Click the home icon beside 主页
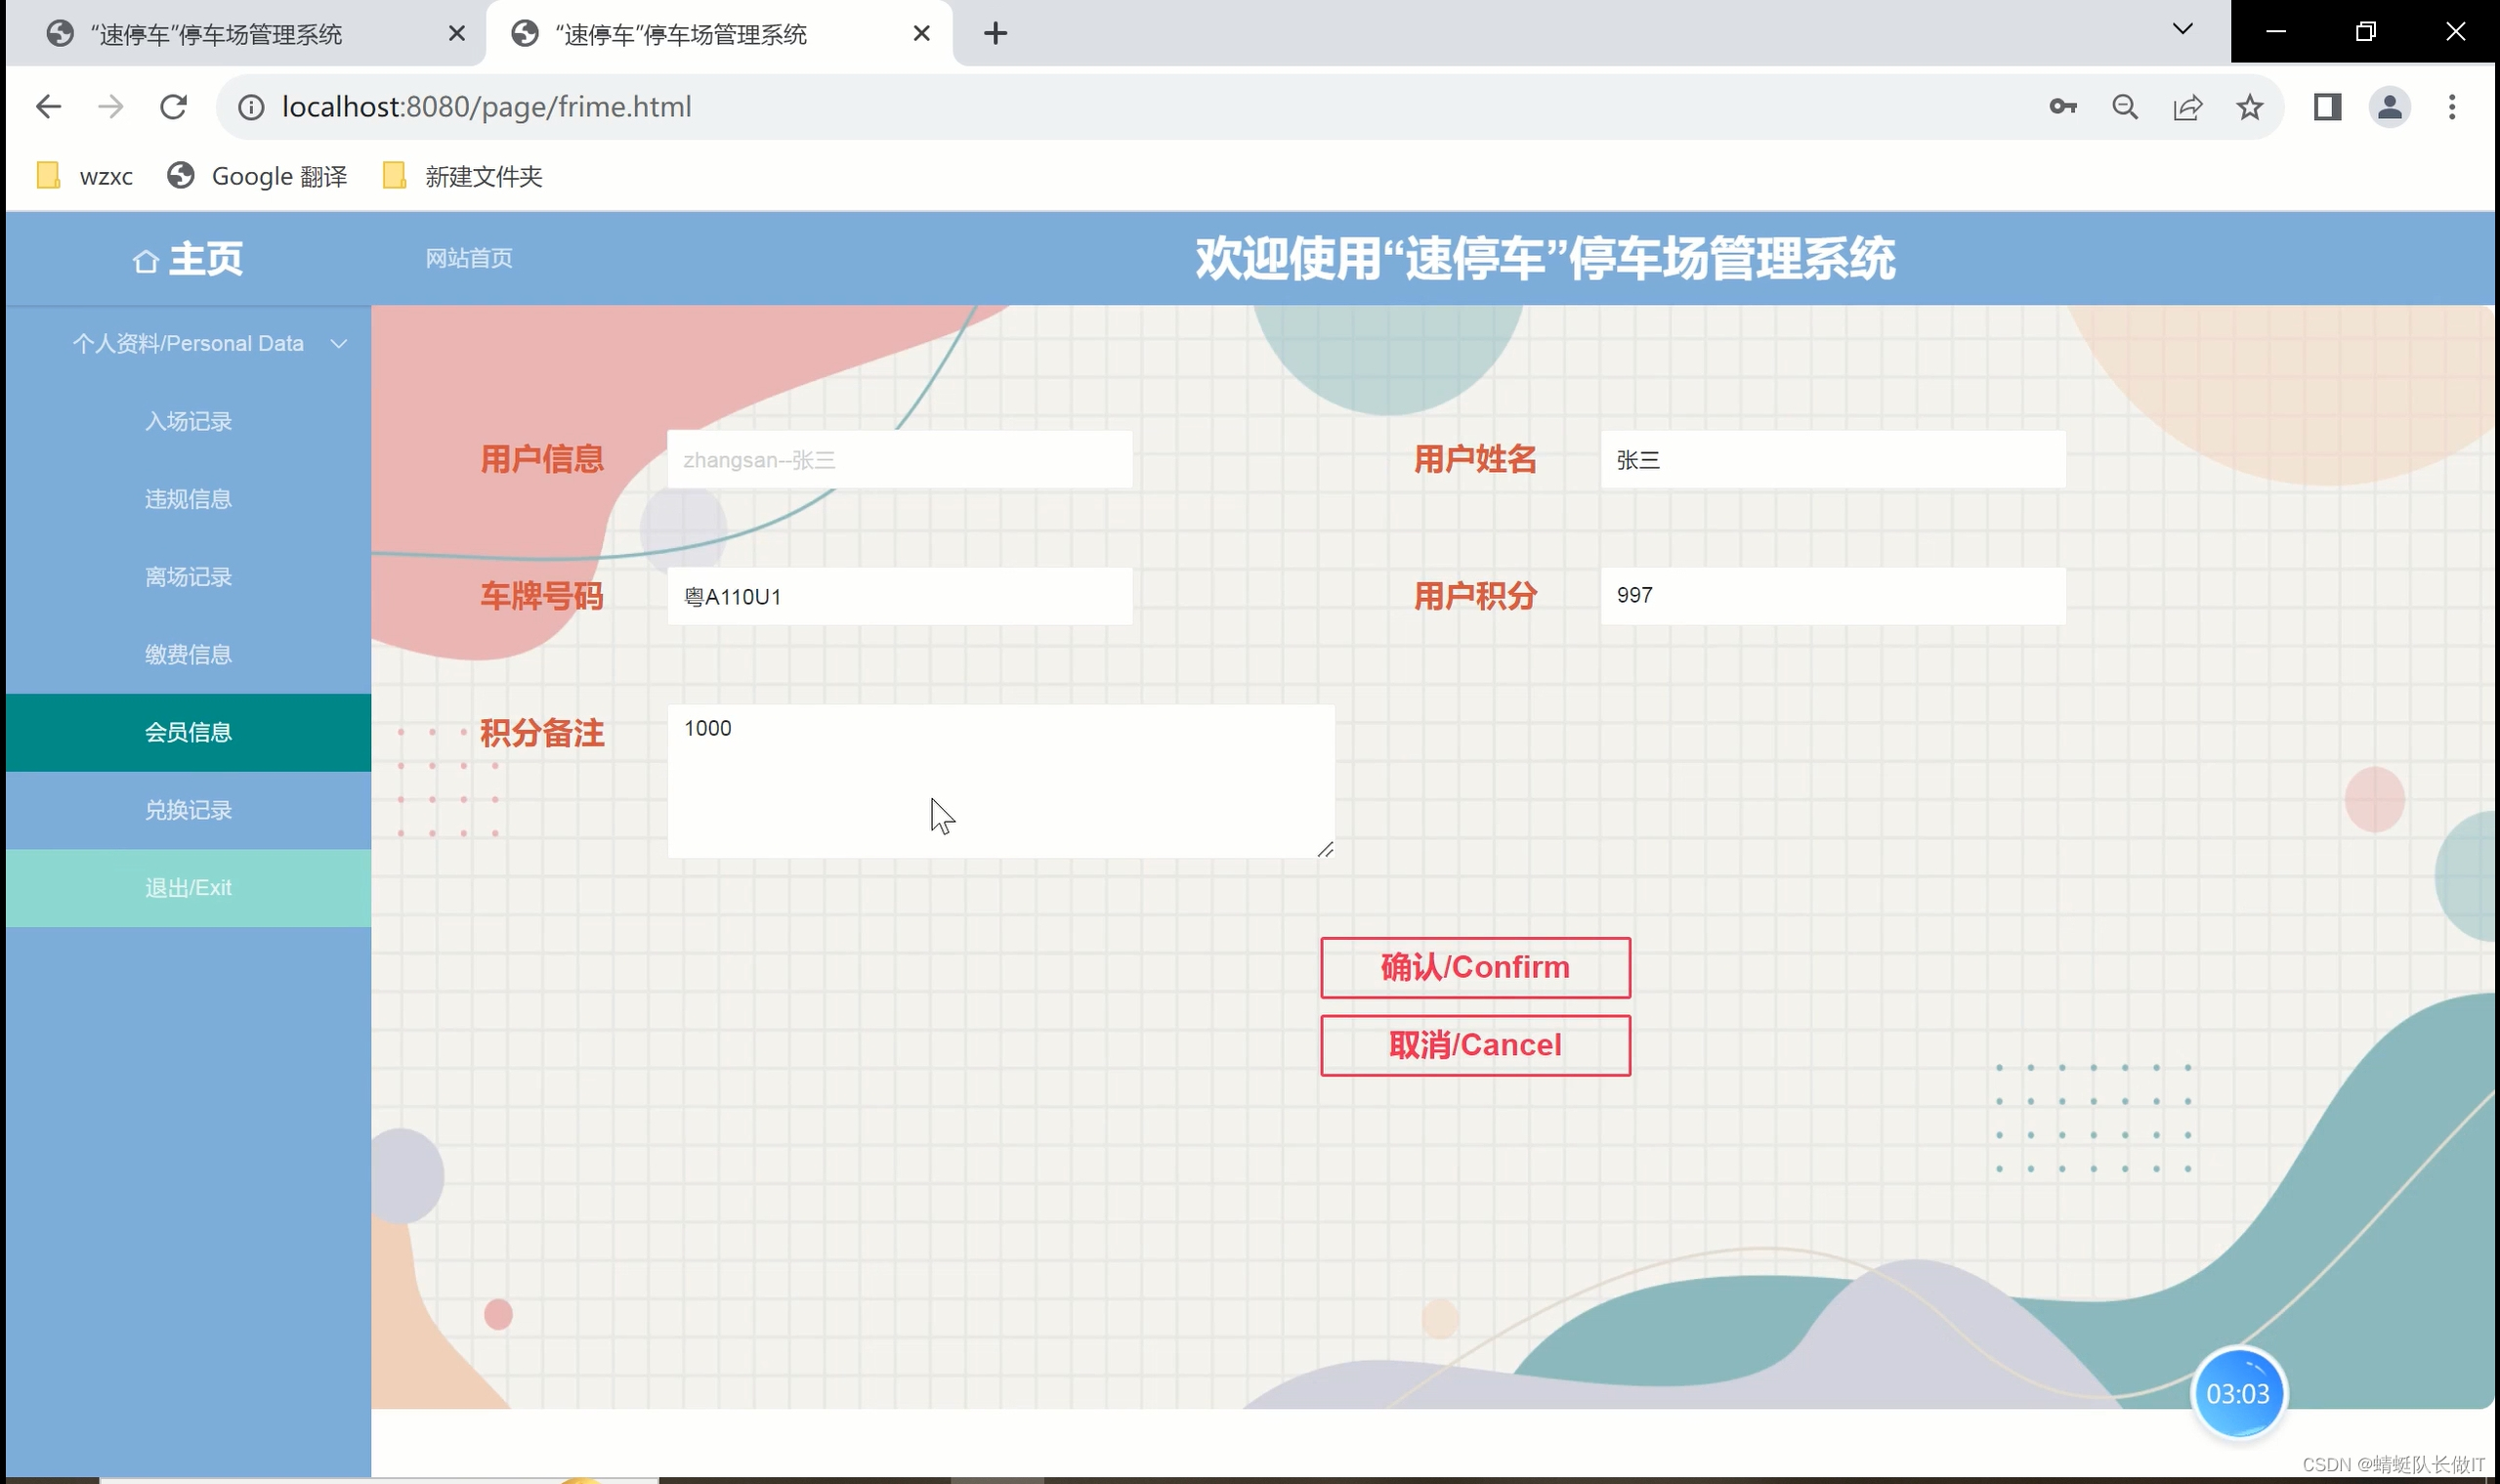This screenshot has height=1484, width=2500. pos(146,259)
